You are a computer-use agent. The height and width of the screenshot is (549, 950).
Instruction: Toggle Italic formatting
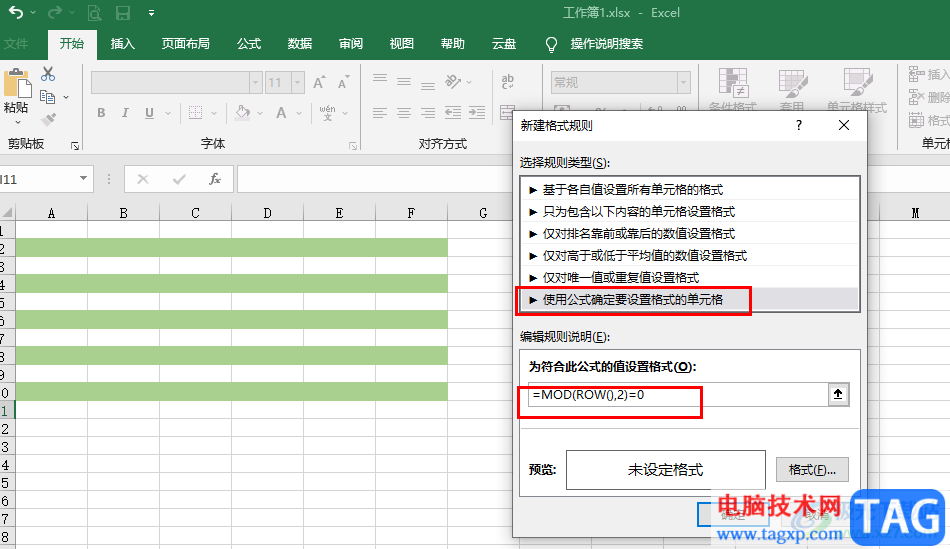[125, 113]
